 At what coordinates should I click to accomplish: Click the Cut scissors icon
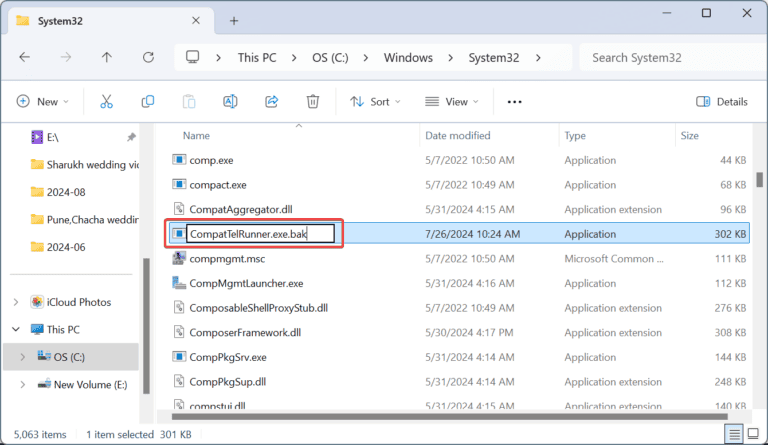[x=106, y=102]
